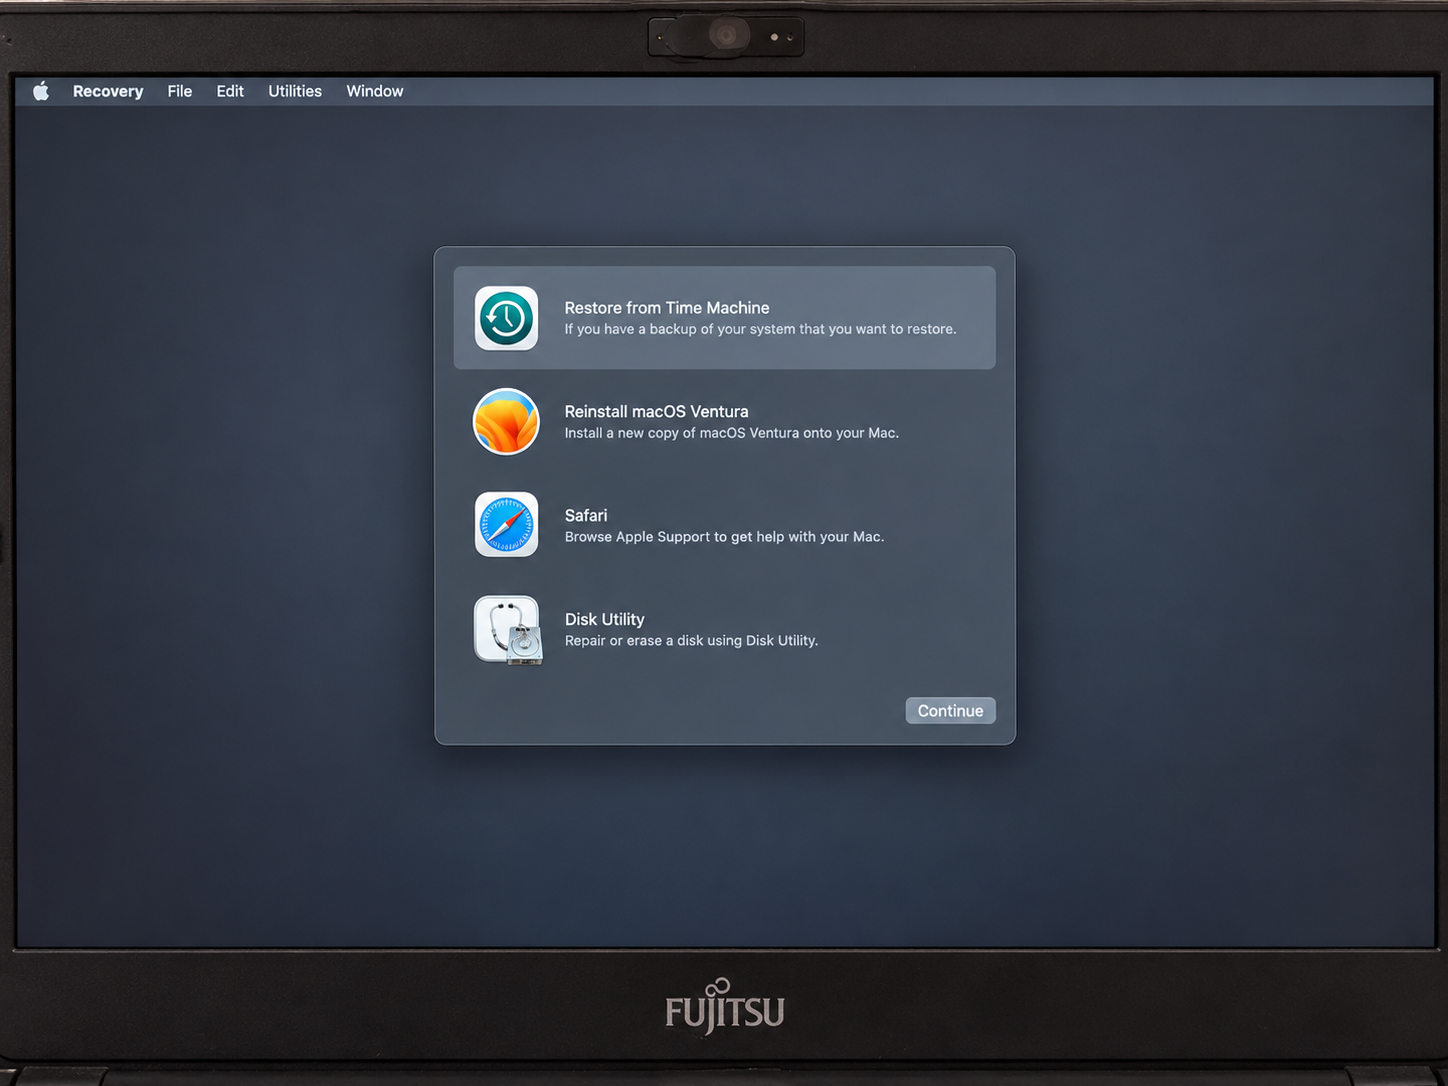Select the Safari compass icon
The height and width of the screenshot is (1086, 1448).
pyautogui.click(x=506, y=525)
